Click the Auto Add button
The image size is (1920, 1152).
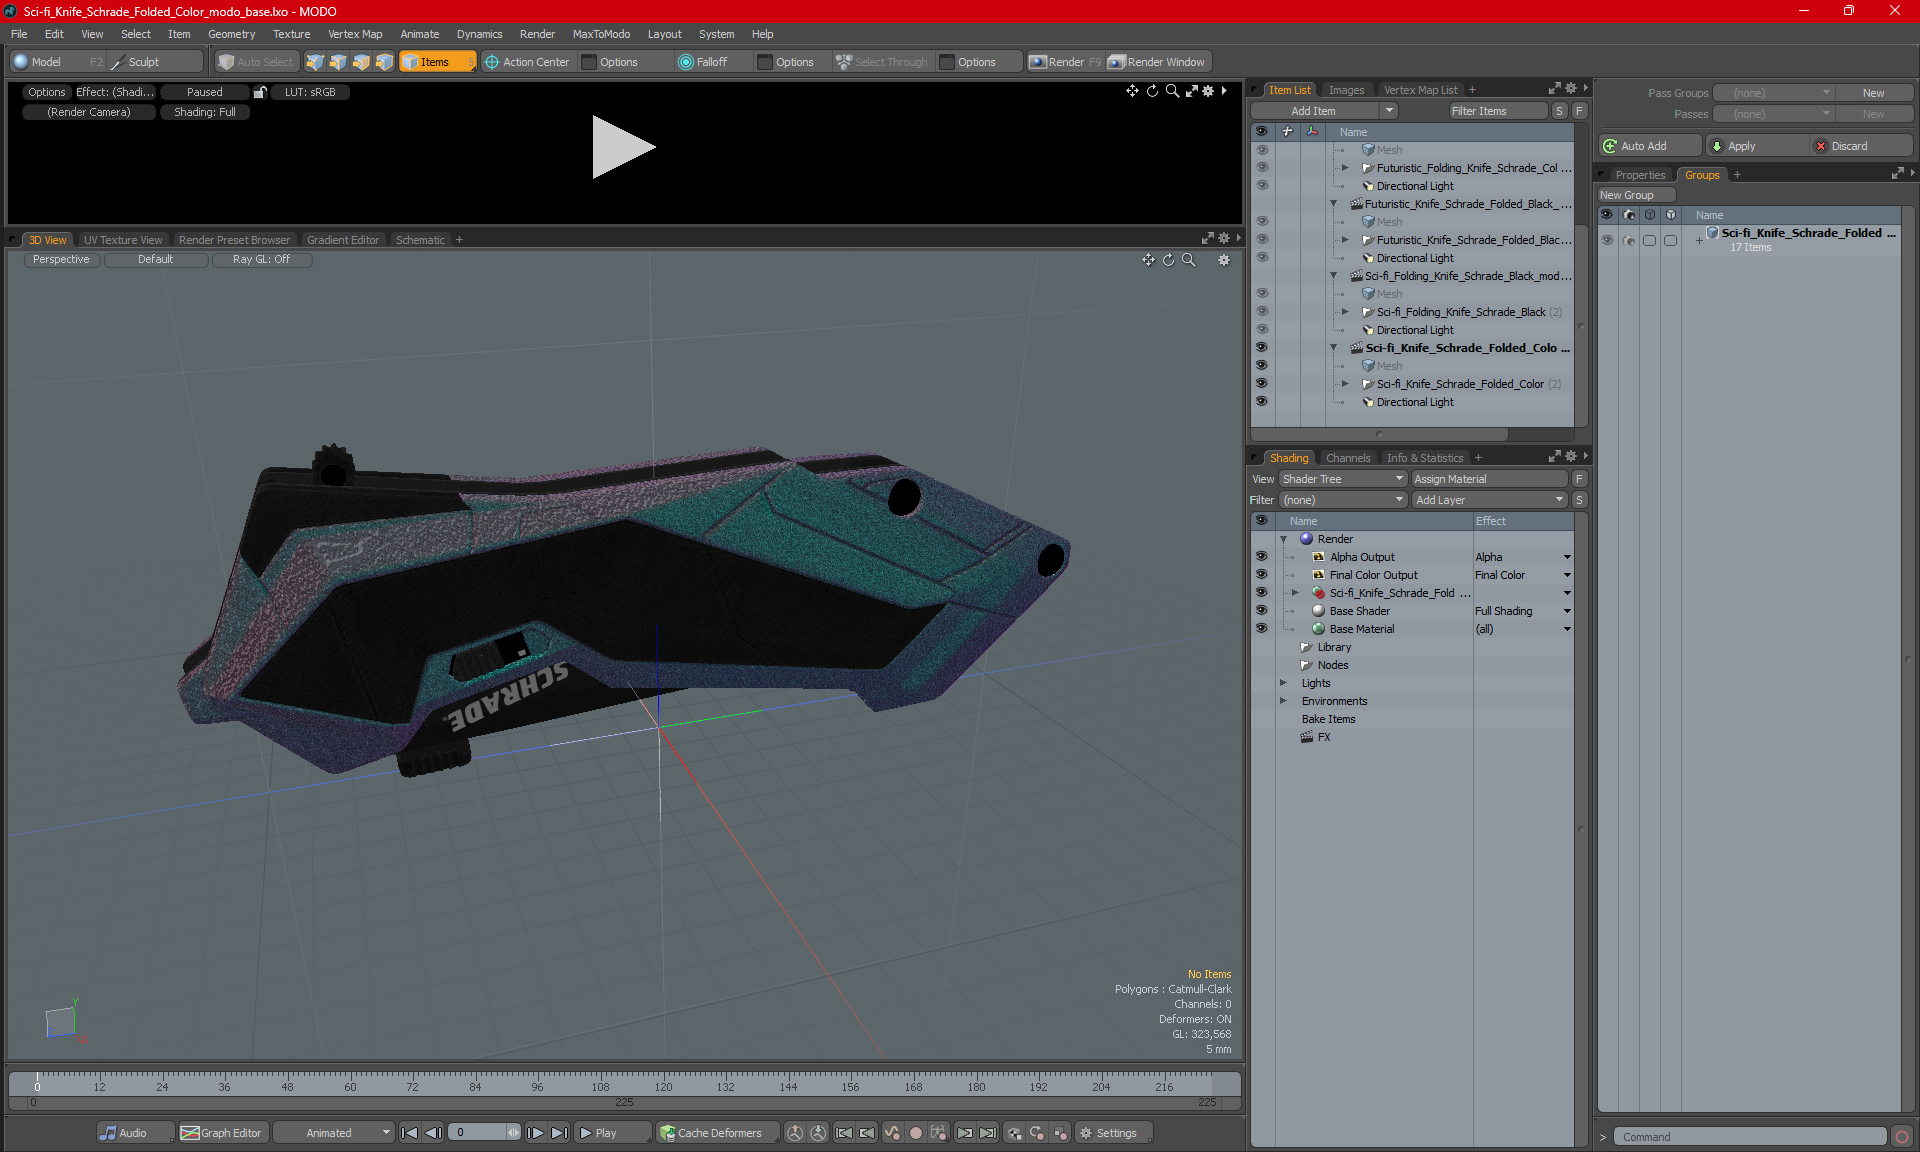click(x=1650, y=146)
